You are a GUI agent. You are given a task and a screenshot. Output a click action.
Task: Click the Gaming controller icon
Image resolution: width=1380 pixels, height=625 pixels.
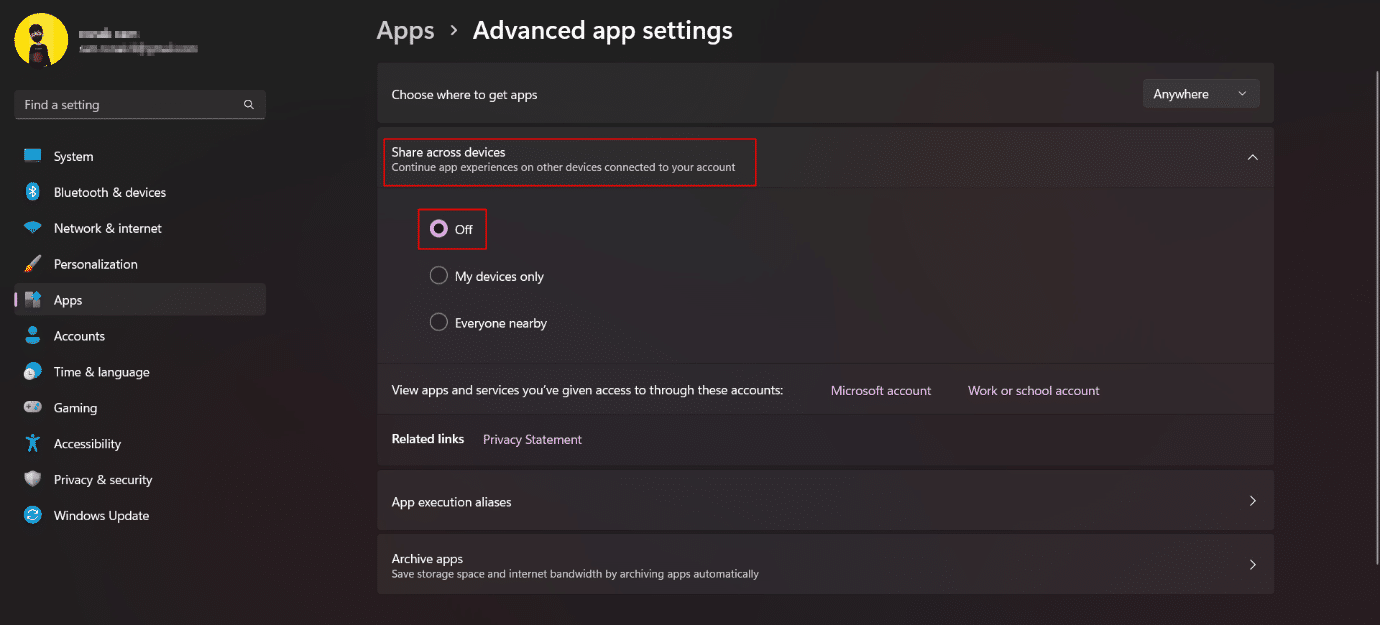[33, 408]
